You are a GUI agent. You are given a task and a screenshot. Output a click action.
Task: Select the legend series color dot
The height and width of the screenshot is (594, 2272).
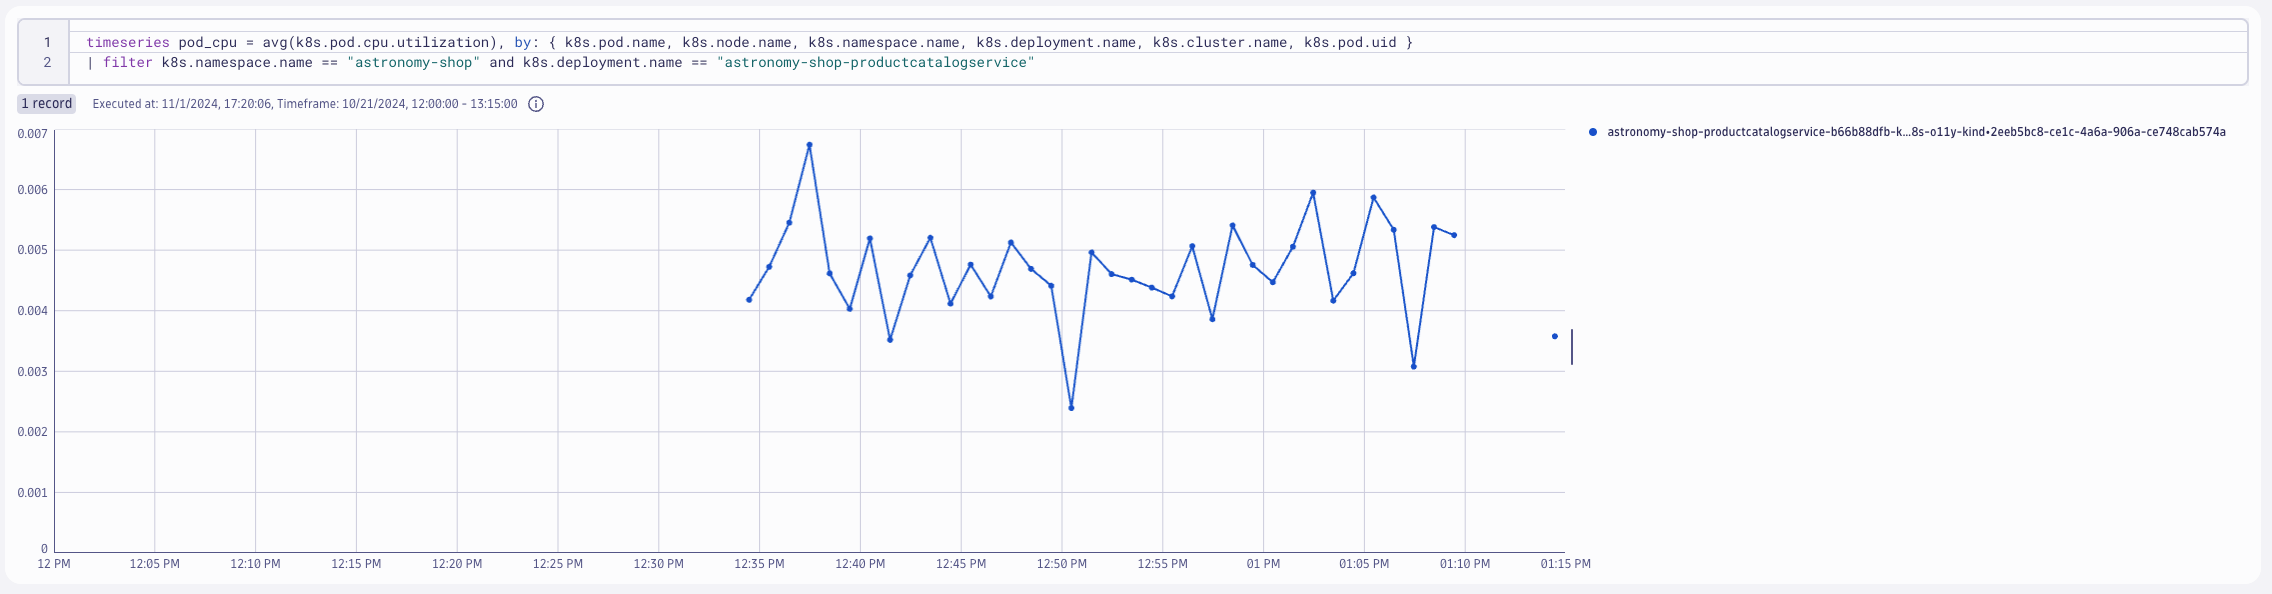click(1593, 132)
